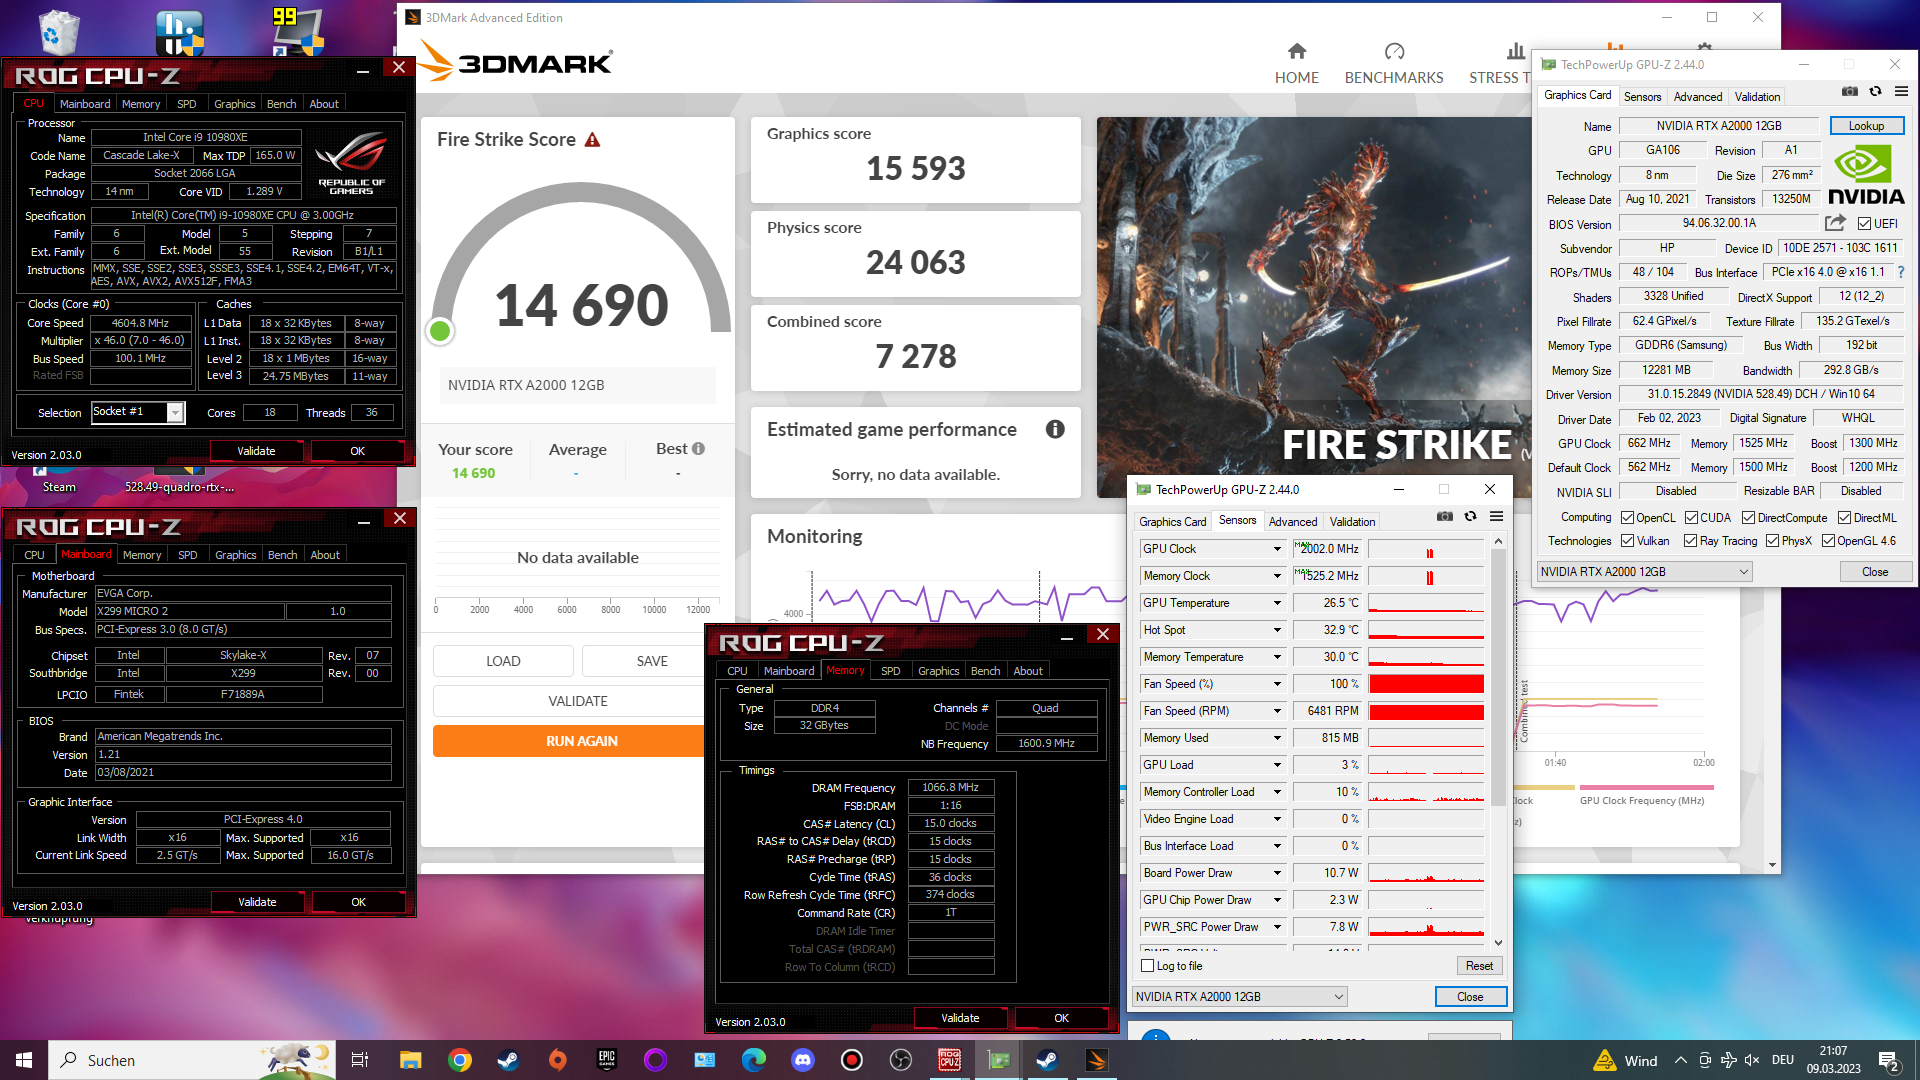Toggle CUDA checkbox
Viewport: 1920px width, 1080px height.
1691,518
